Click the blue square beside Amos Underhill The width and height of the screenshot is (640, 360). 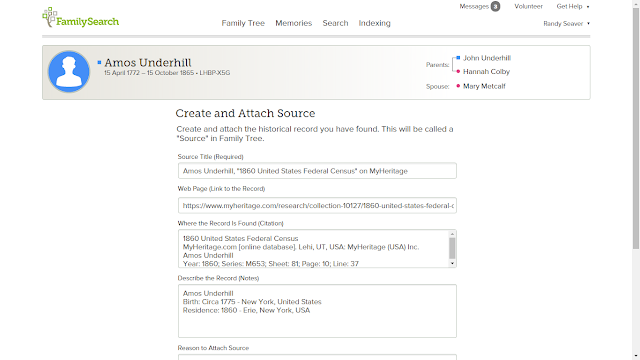(x=99, y=62)
